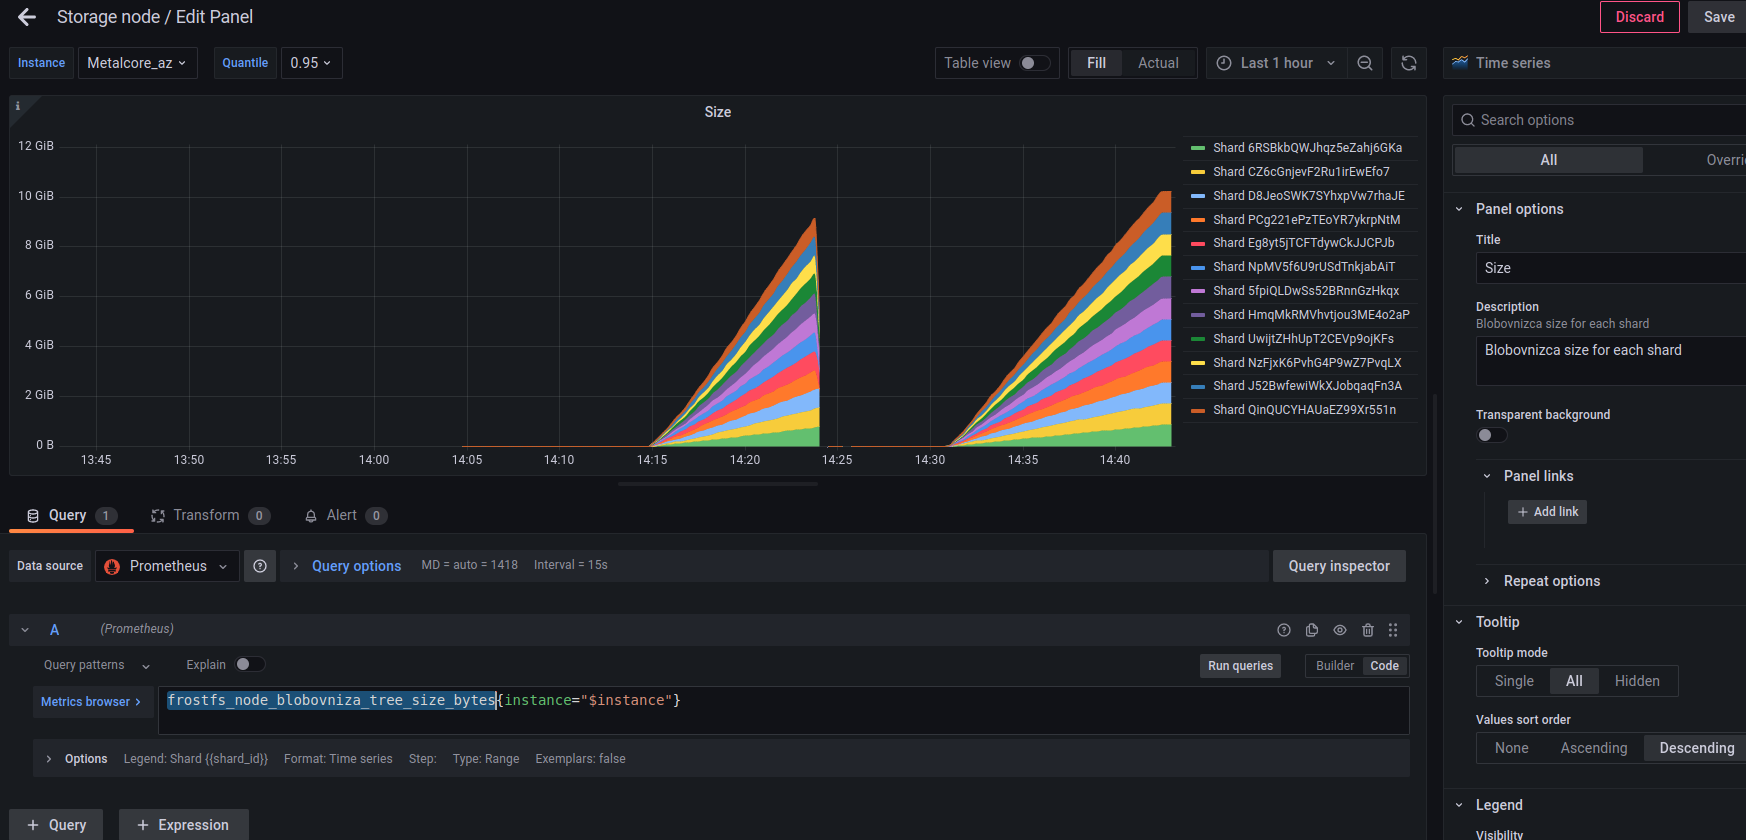Click Run queries button
Image resolution: width=1746 pixels, height=840 pixels.
coord(1240,666)
